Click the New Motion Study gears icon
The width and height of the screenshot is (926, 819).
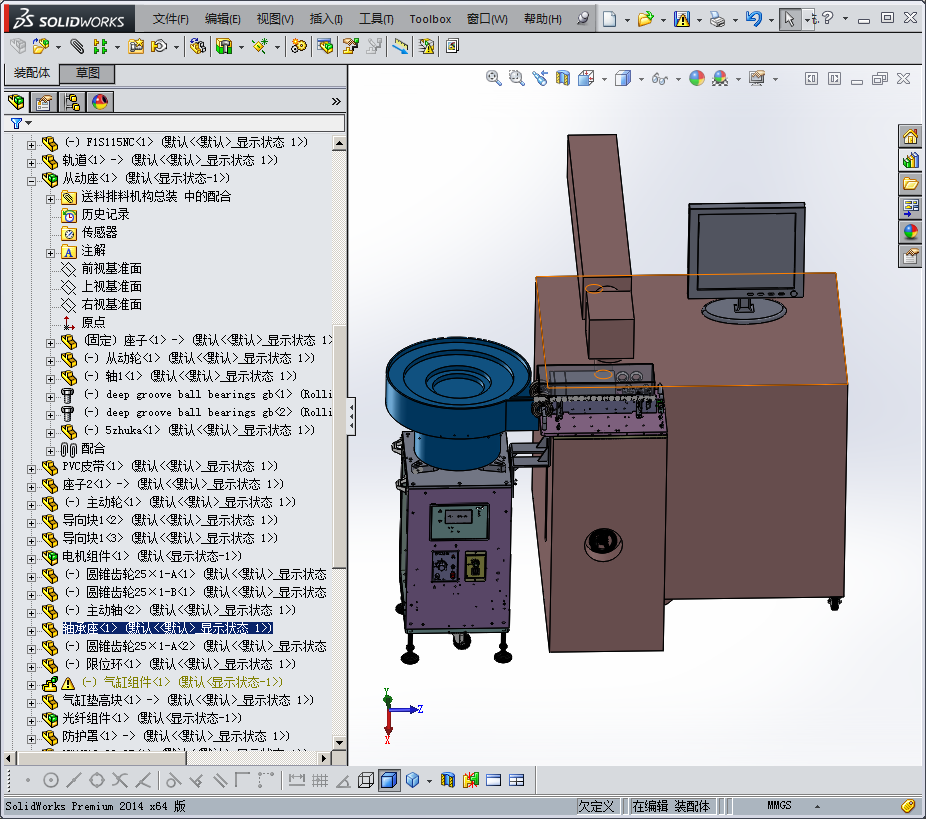299,46
